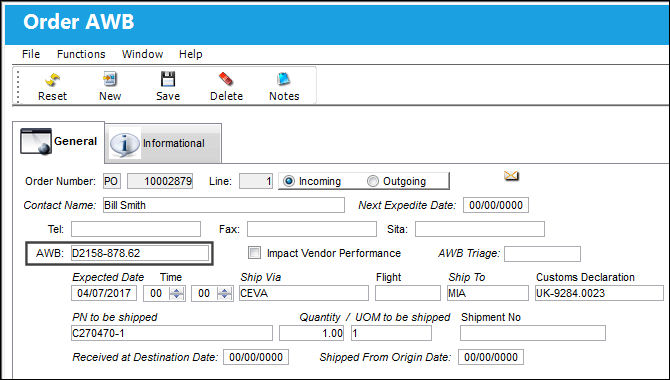Image resolution: width=670 pixels, height=380 pixels.
Task: Click the Line number field
Action: pyautogui.click(x=256, y=181)
